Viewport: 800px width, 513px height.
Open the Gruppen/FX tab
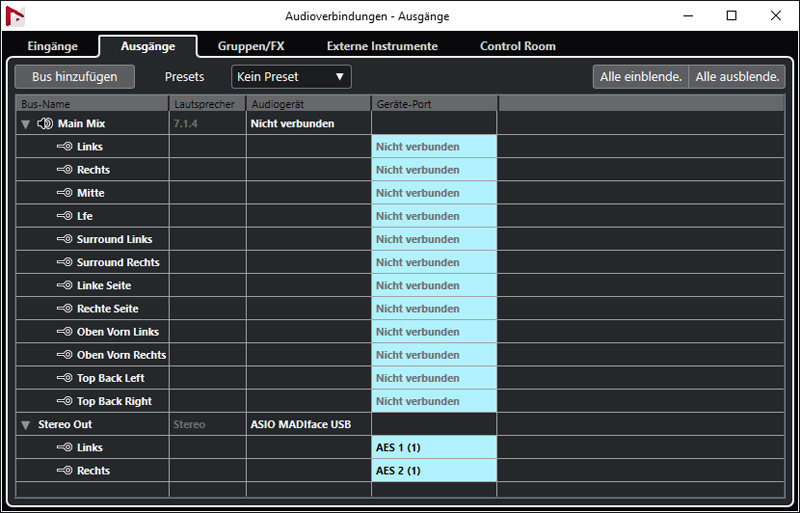coord(251,46)
